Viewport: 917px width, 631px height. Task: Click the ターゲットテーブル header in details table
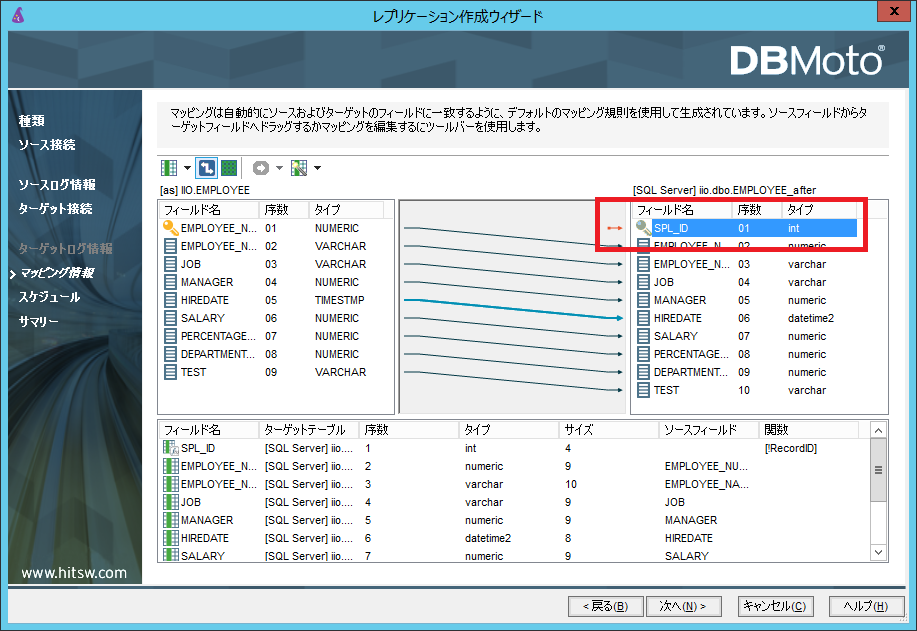(309, 430)
